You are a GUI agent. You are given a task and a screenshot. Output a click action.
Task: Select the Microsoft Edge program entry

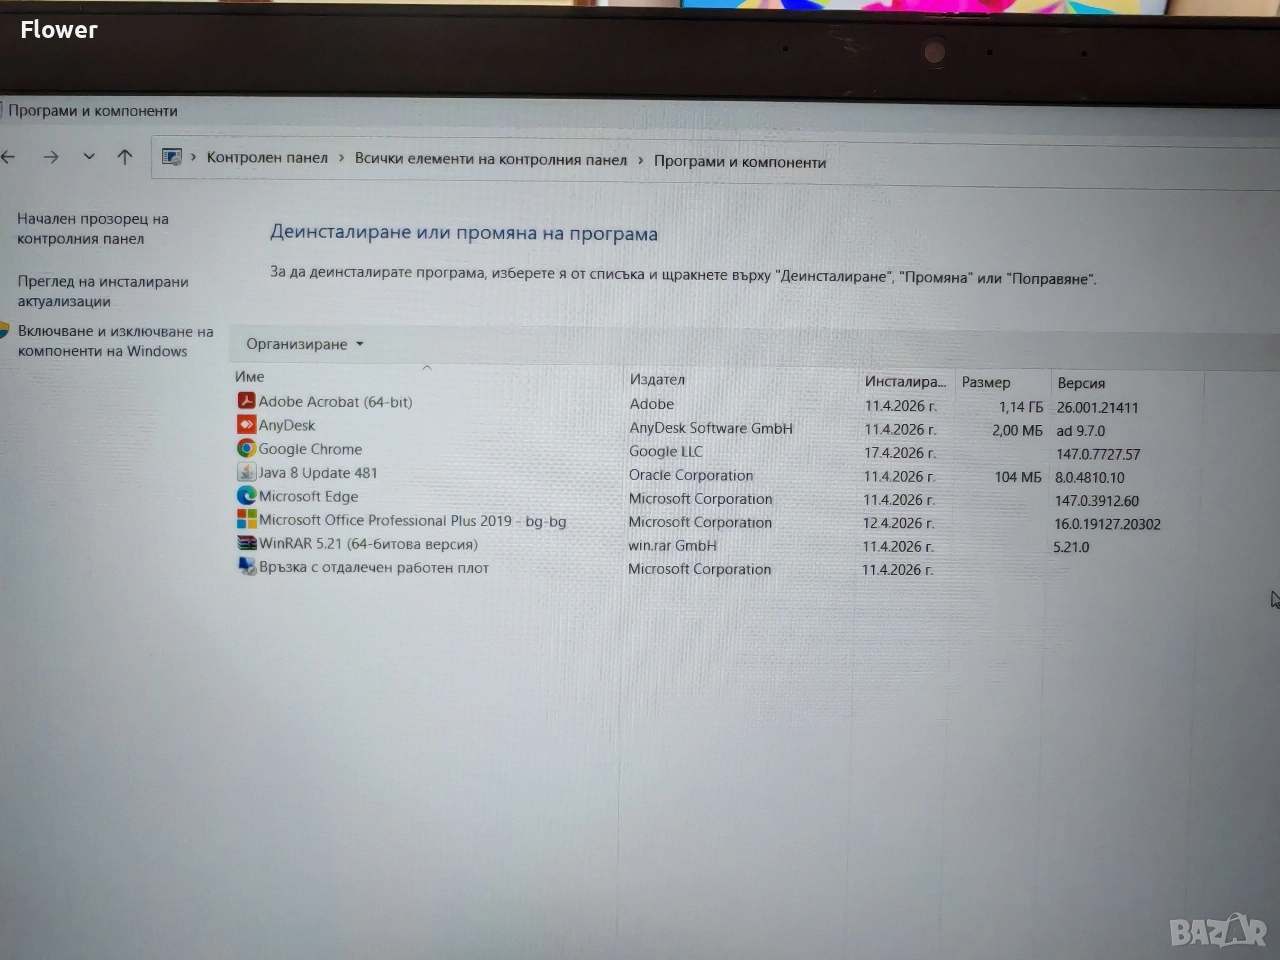(308, 497)
